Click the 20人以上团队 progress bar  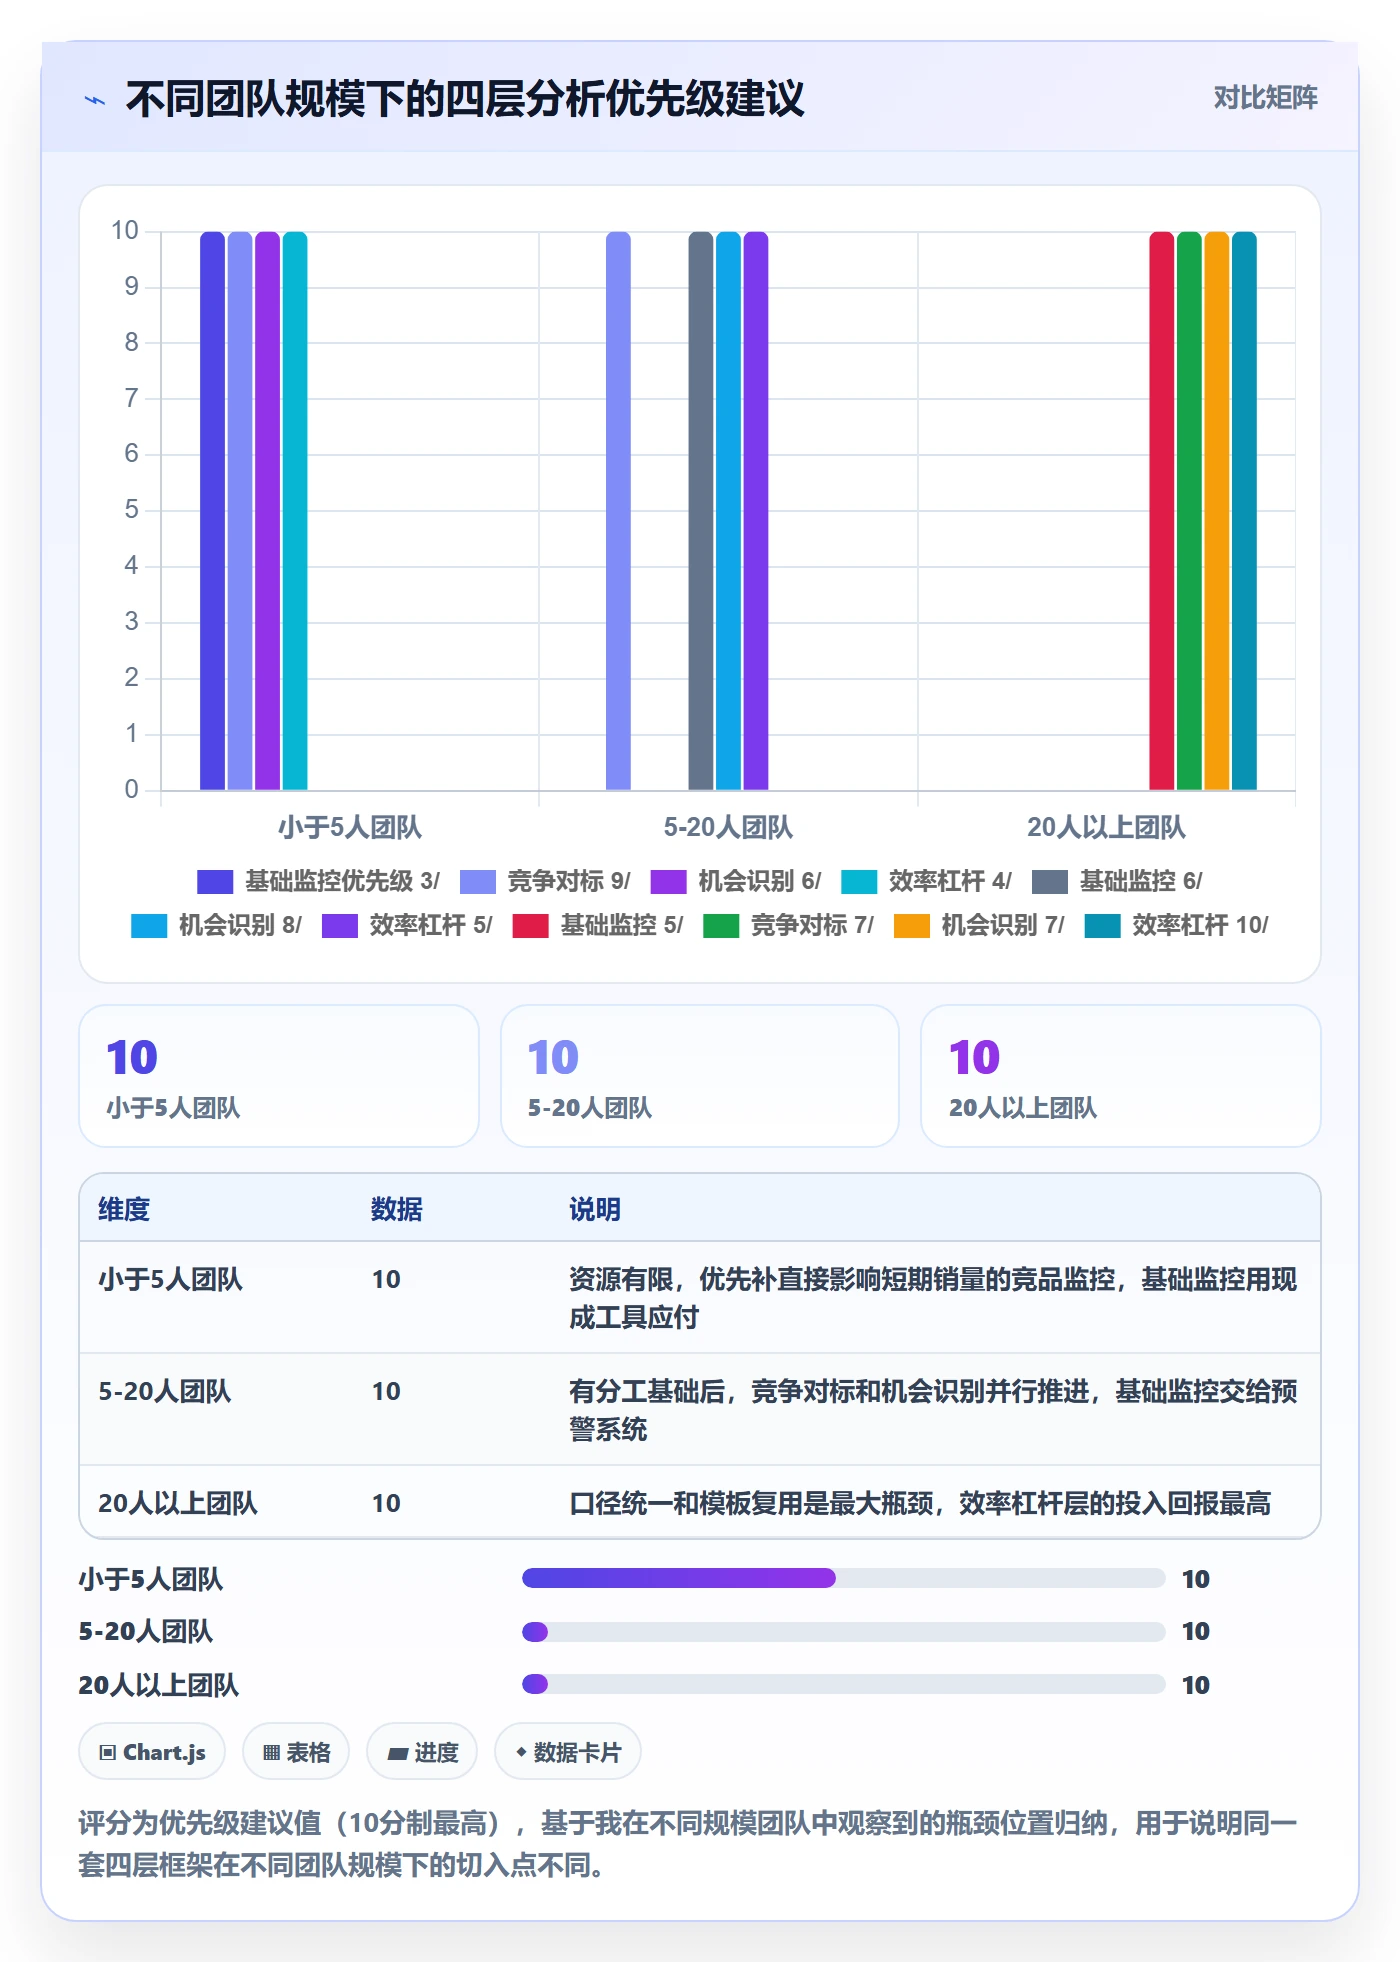[843, 1684]
